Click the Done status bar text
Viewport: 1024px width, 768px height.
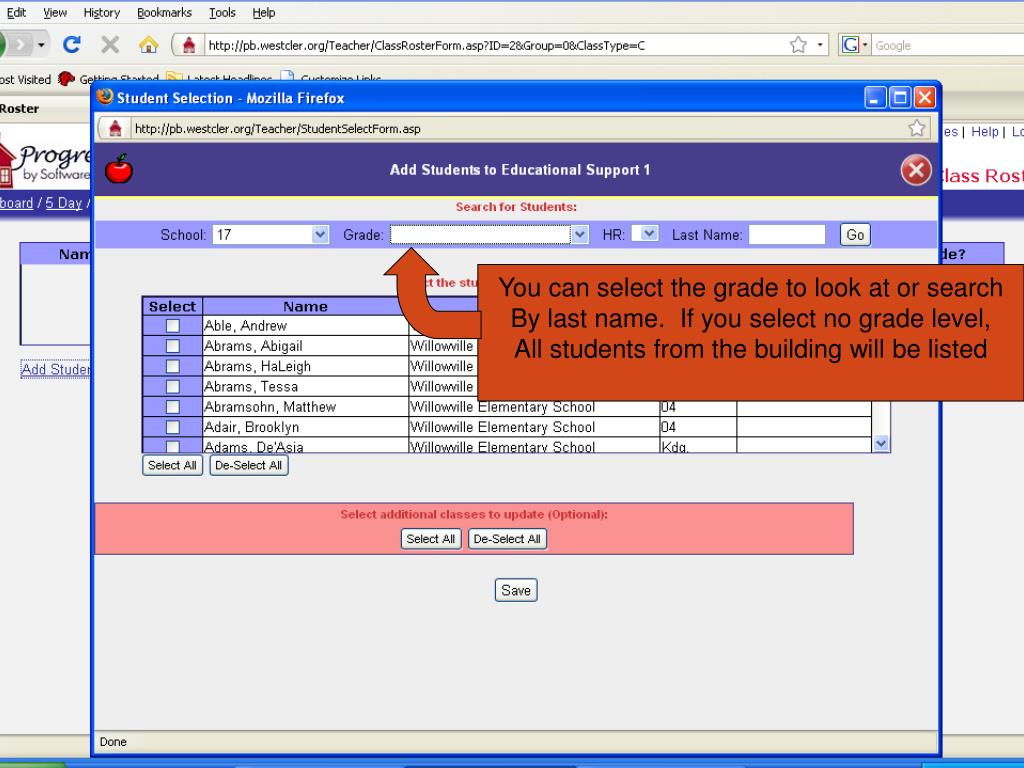tap(113, 742)
